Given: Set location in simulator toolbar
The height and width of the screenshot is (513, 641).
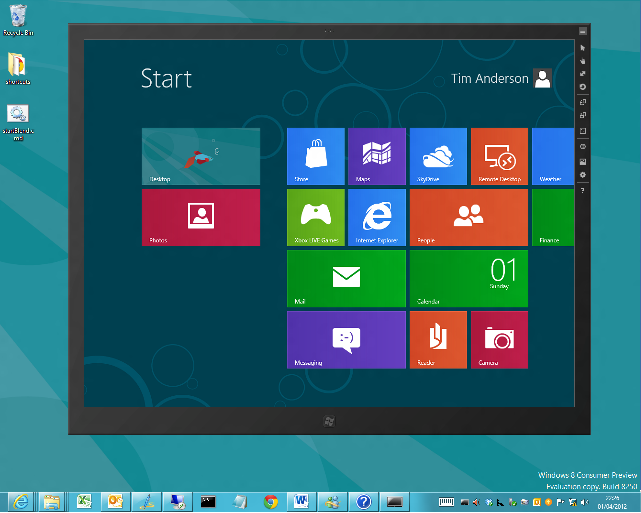Looking at the screenshot, I should tap(583, 146).
